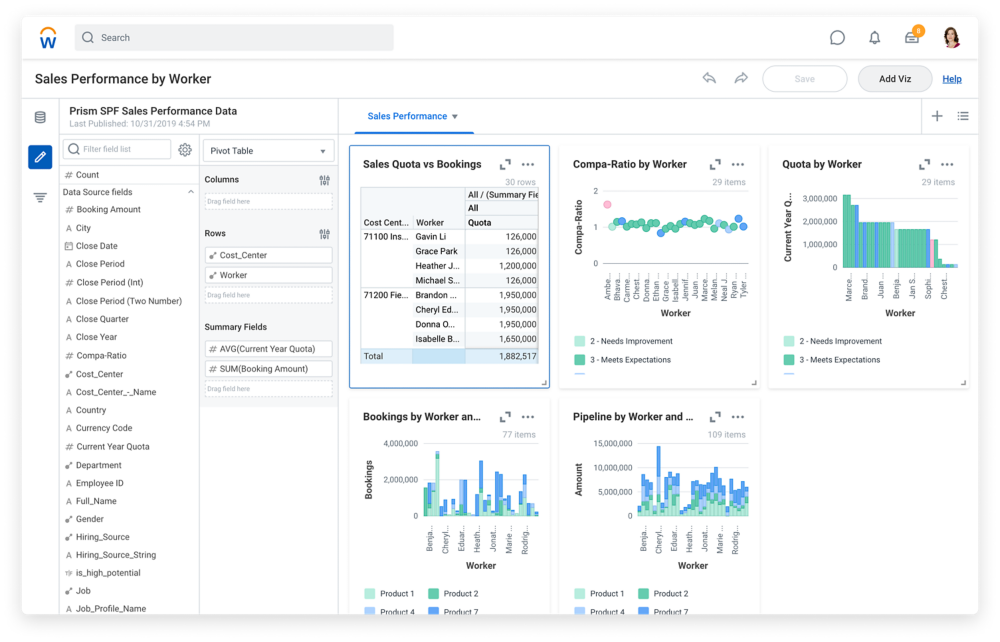
Task: Collapse the Data Source fields section
Action: click(191, 192)
